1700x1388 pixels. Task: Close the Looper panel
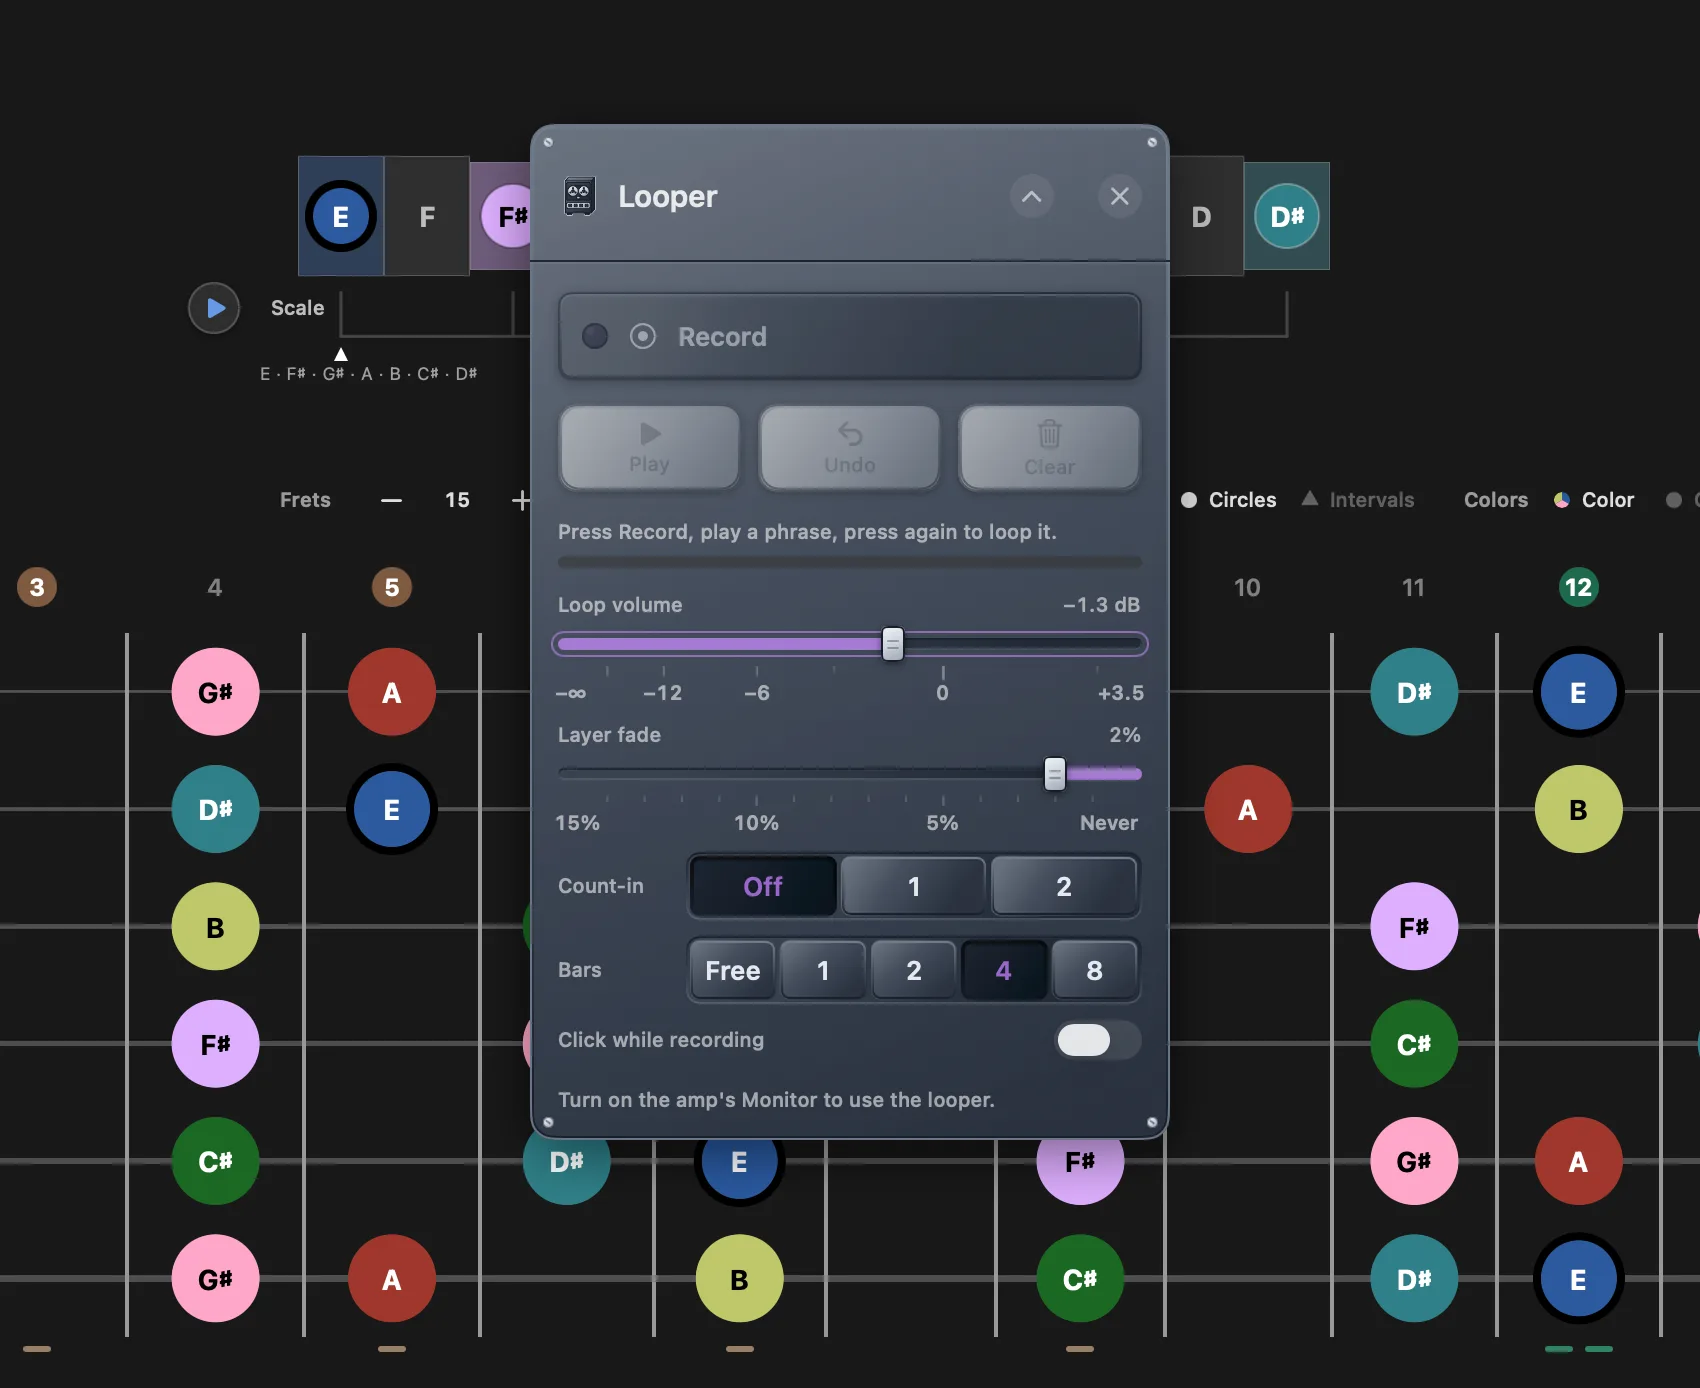pos(1119,196)
